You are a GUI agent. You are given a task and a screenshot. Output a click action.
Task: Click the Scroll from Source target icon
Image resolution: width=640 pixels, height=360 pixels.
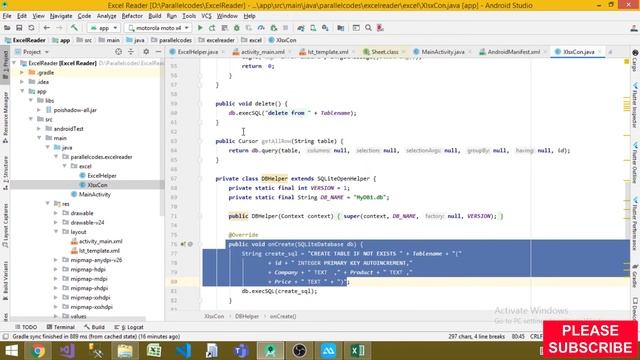pos(118,52)
